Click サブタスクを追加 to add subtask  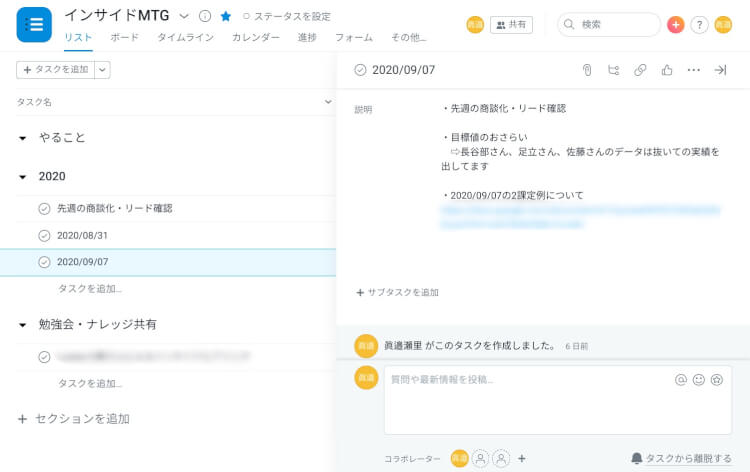click(x=397, y=293)
